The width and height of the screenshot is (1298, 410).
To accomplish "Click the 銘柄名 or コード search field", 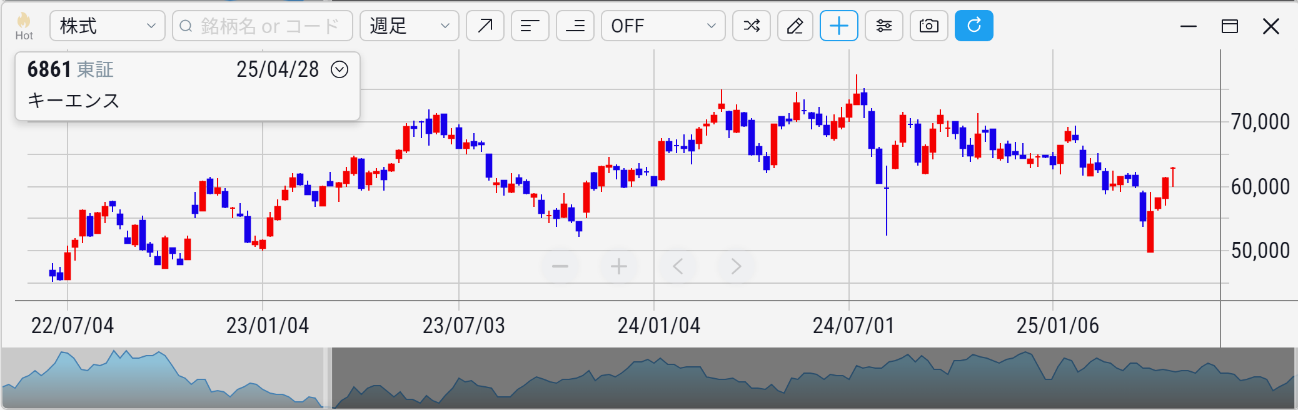I will [262, 26].
